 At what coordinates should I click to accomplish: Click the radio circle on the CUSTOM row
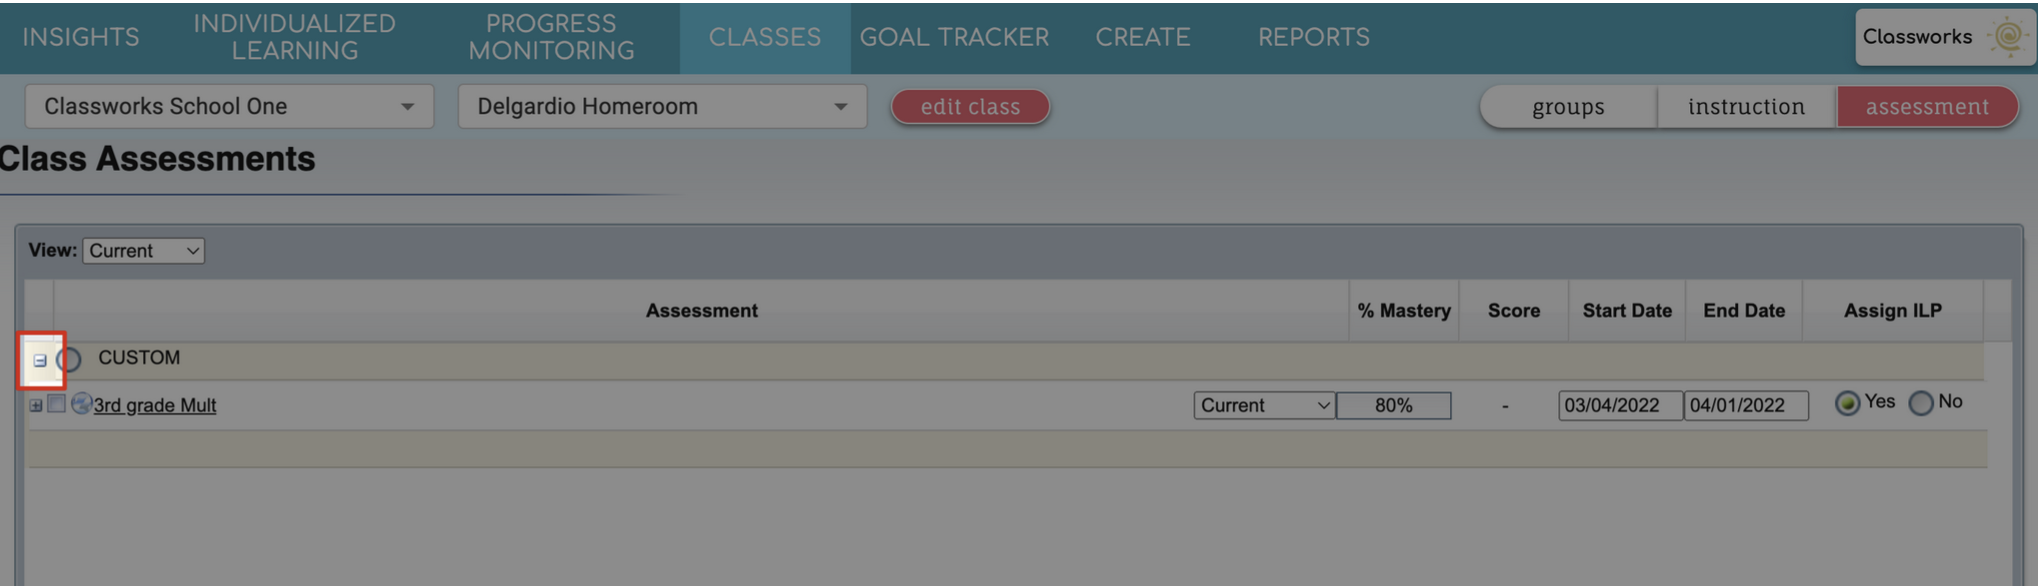(x=67, y=357)
